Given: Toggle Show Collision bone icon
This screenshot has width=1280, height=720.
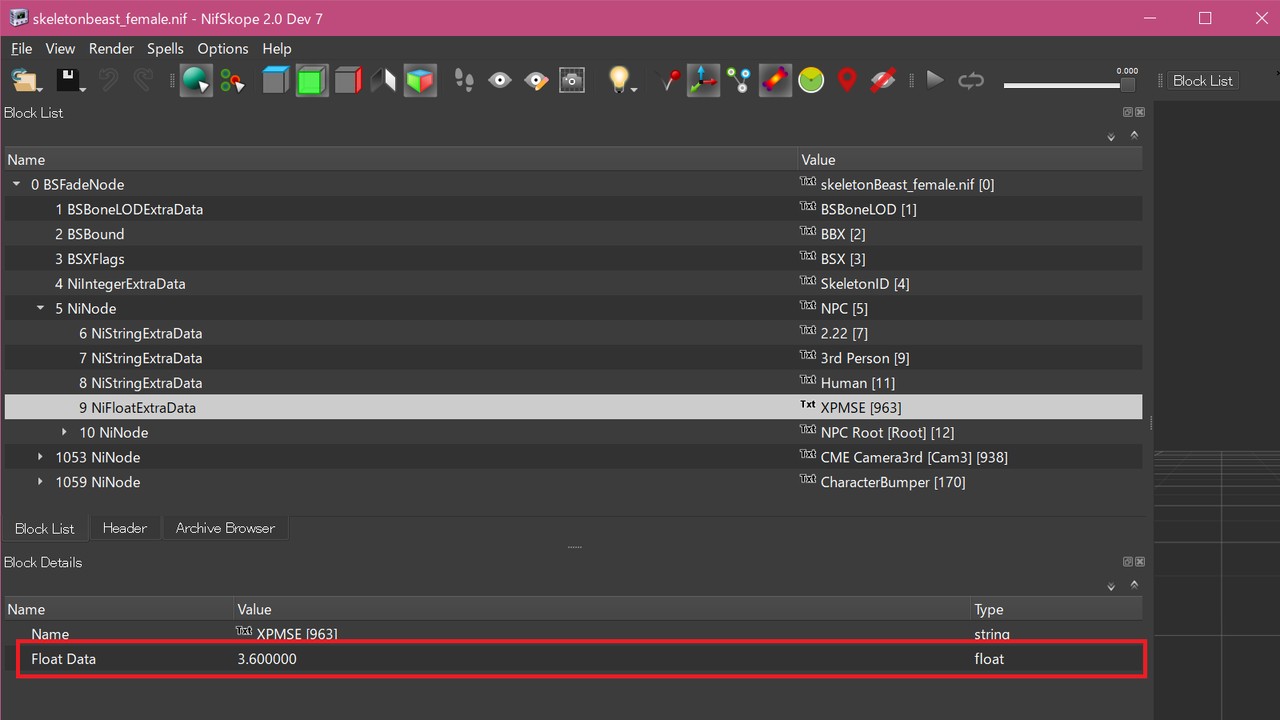Looking at the screenshot, I should 776,81.
